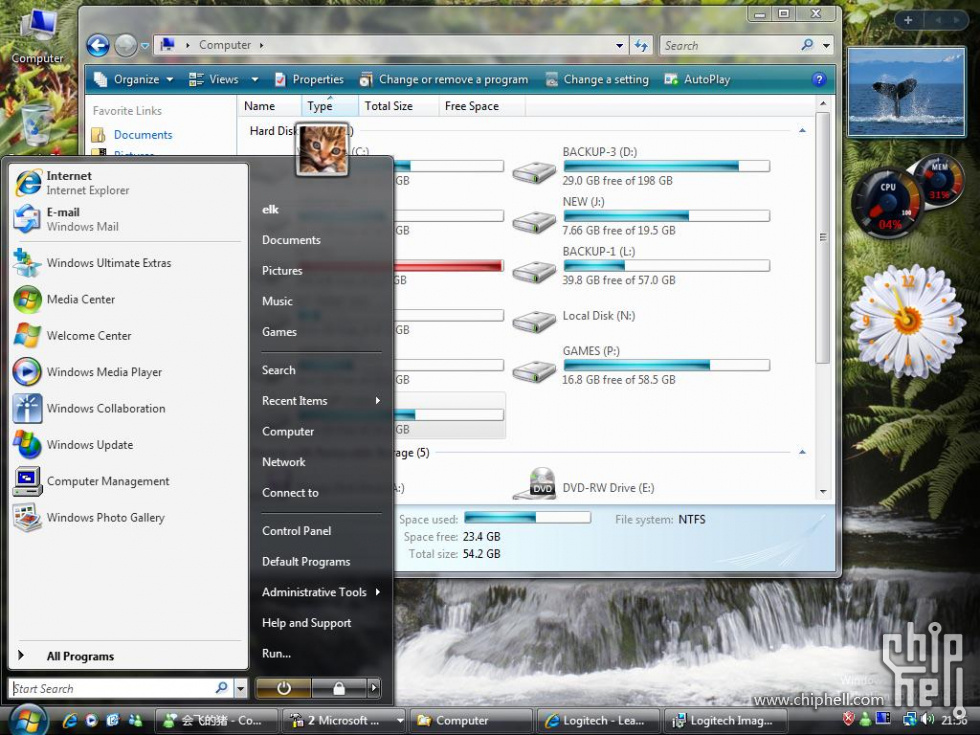
Task: Open Views options dropdown arrow
Action: tap(254, 79)
